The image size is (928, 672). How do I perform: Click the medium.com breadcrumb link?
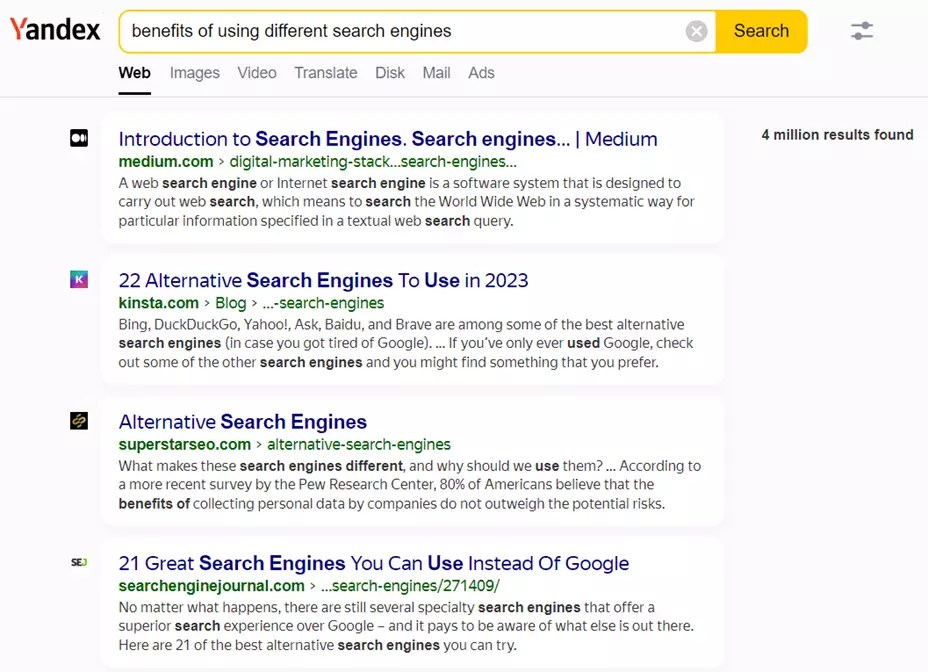[165, 161]
